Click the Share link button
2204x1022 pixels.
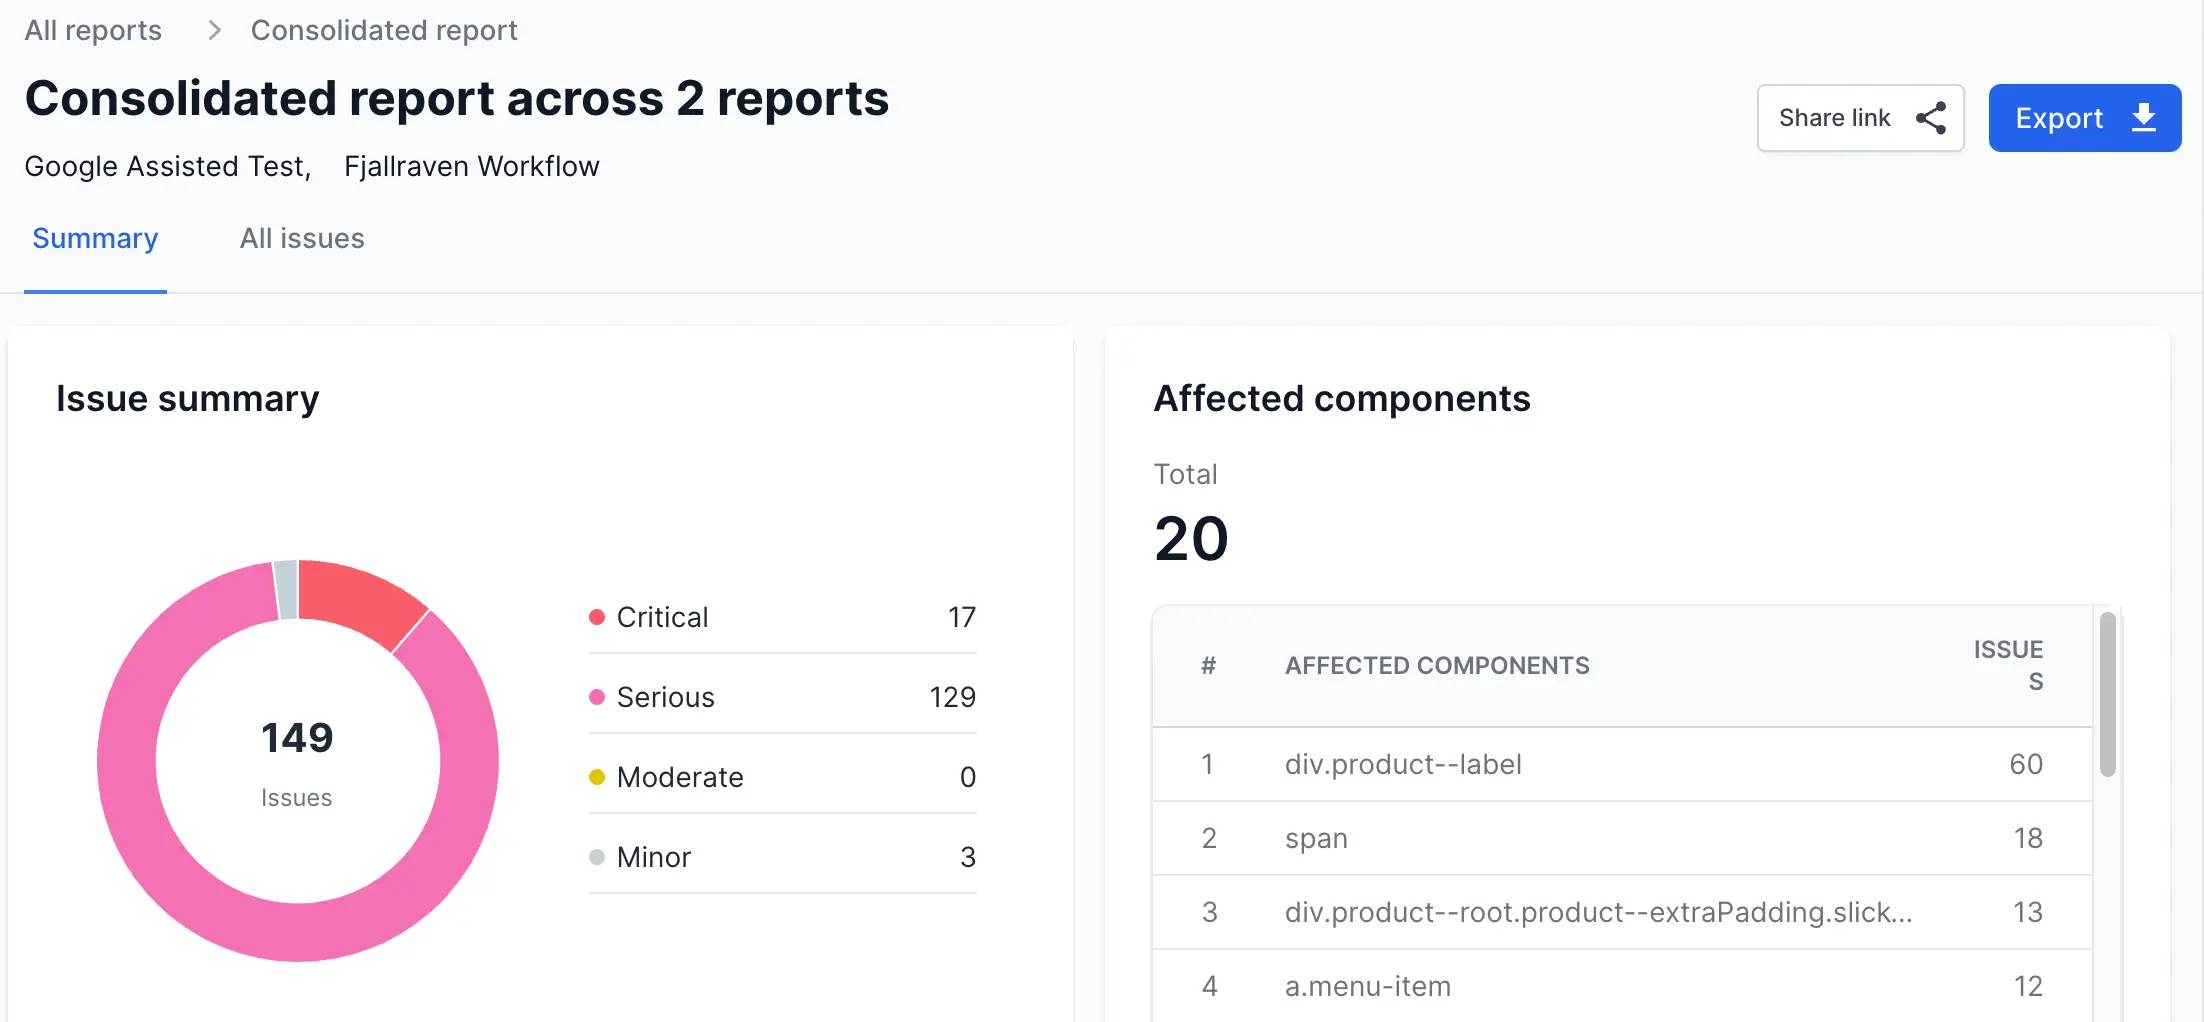pos(1860,118)
